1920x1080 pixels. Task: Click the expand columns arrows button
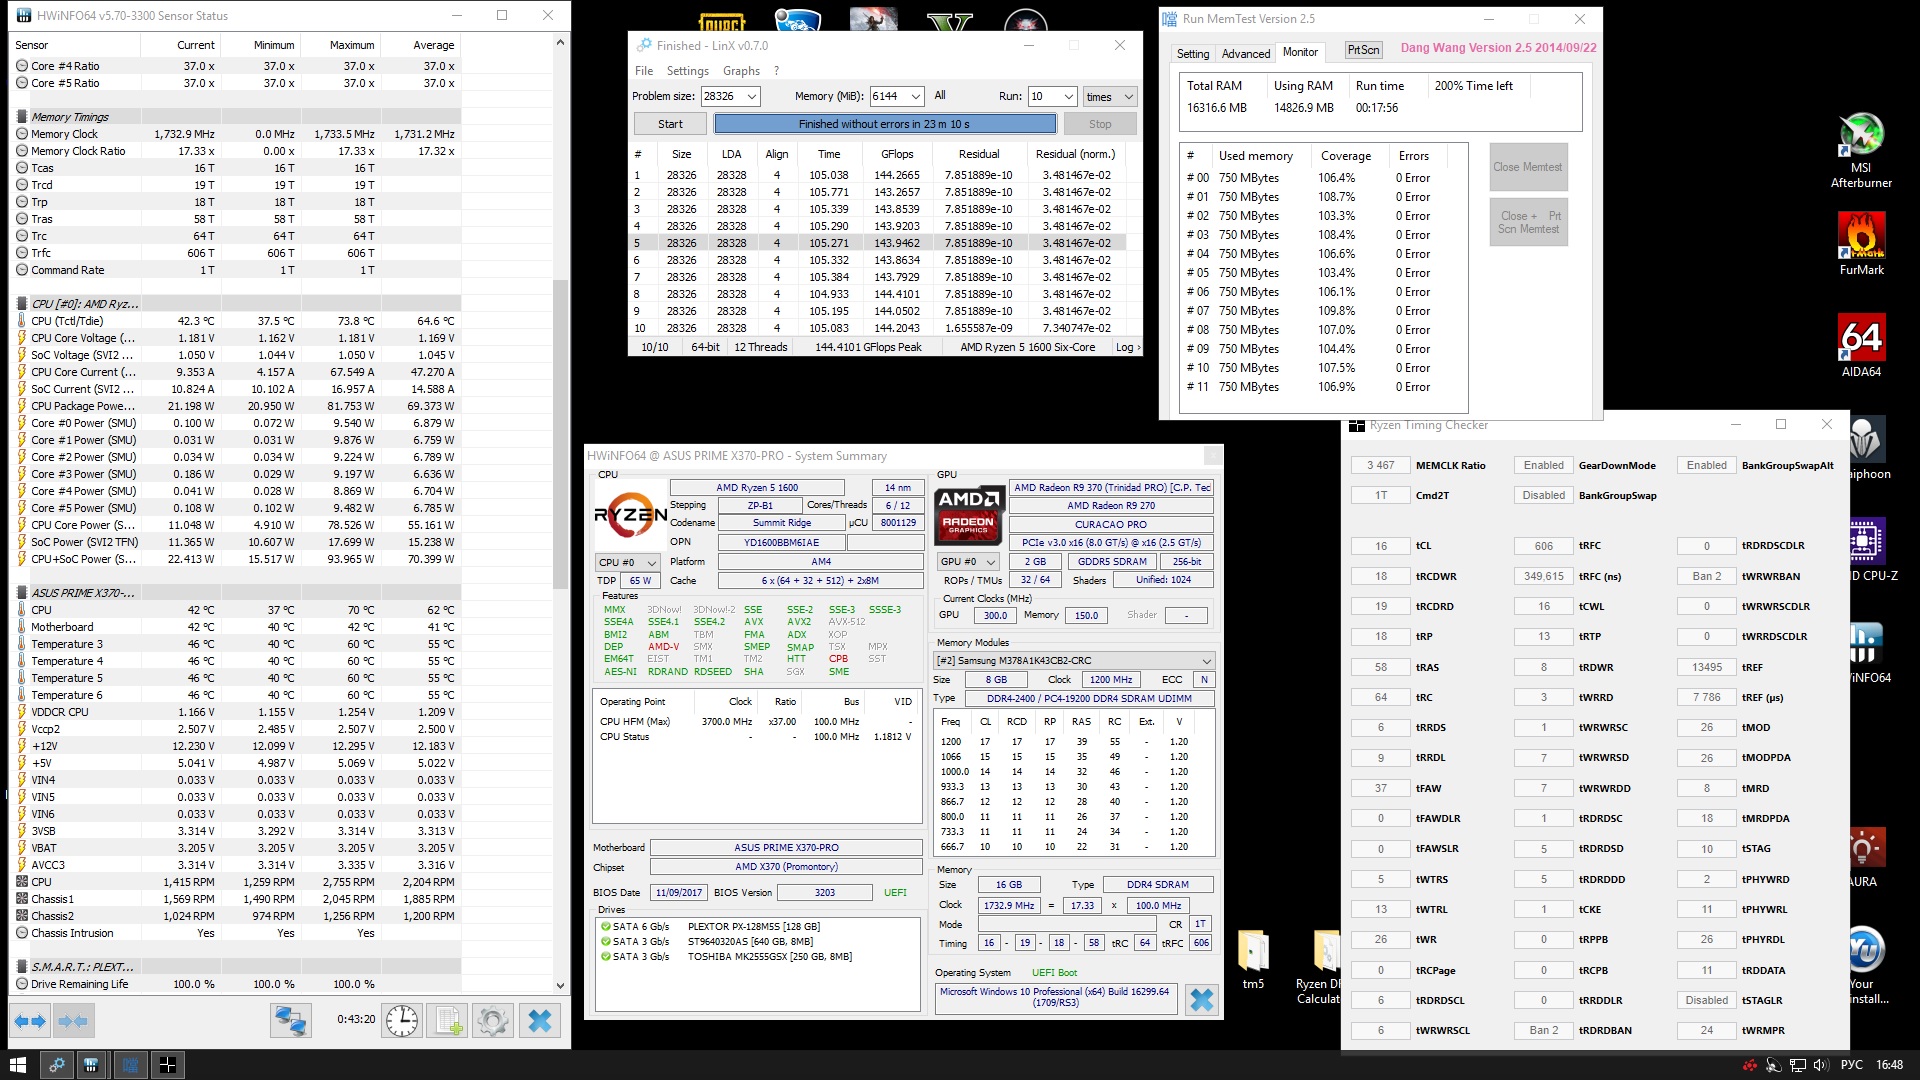pos(30,1021)
